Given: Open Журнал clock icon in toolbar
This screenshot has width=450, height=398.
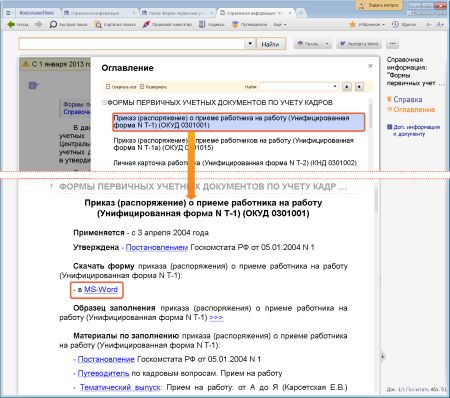Looking at the screenshot, I should coord(404,24).
